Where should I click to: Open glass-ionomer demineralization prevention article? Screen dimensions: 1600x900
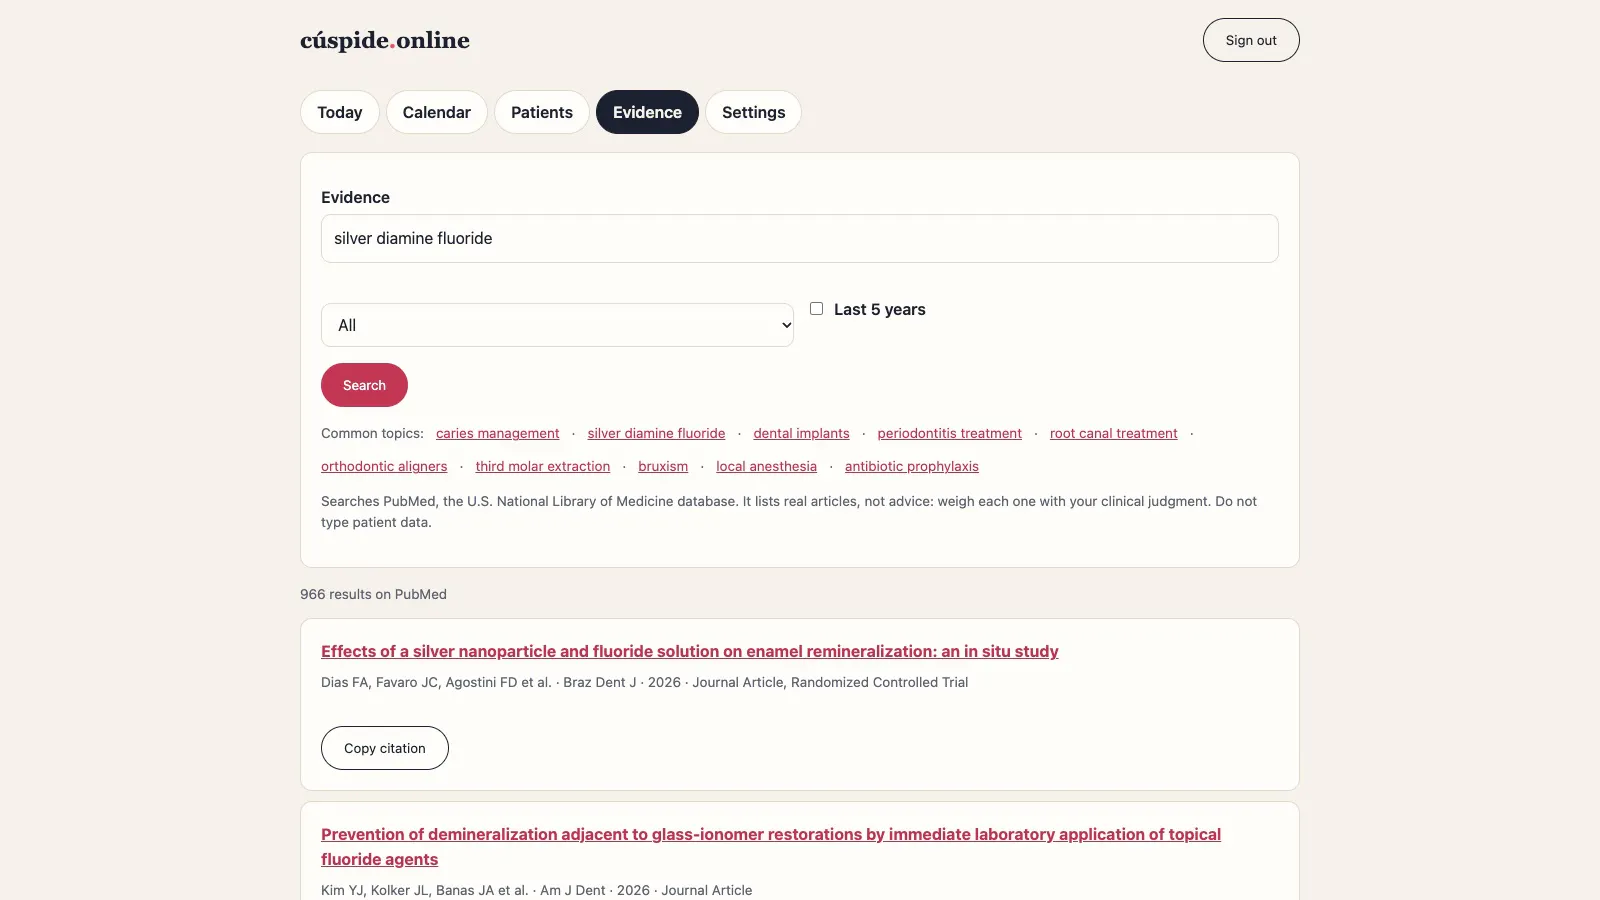pos(771,846)
